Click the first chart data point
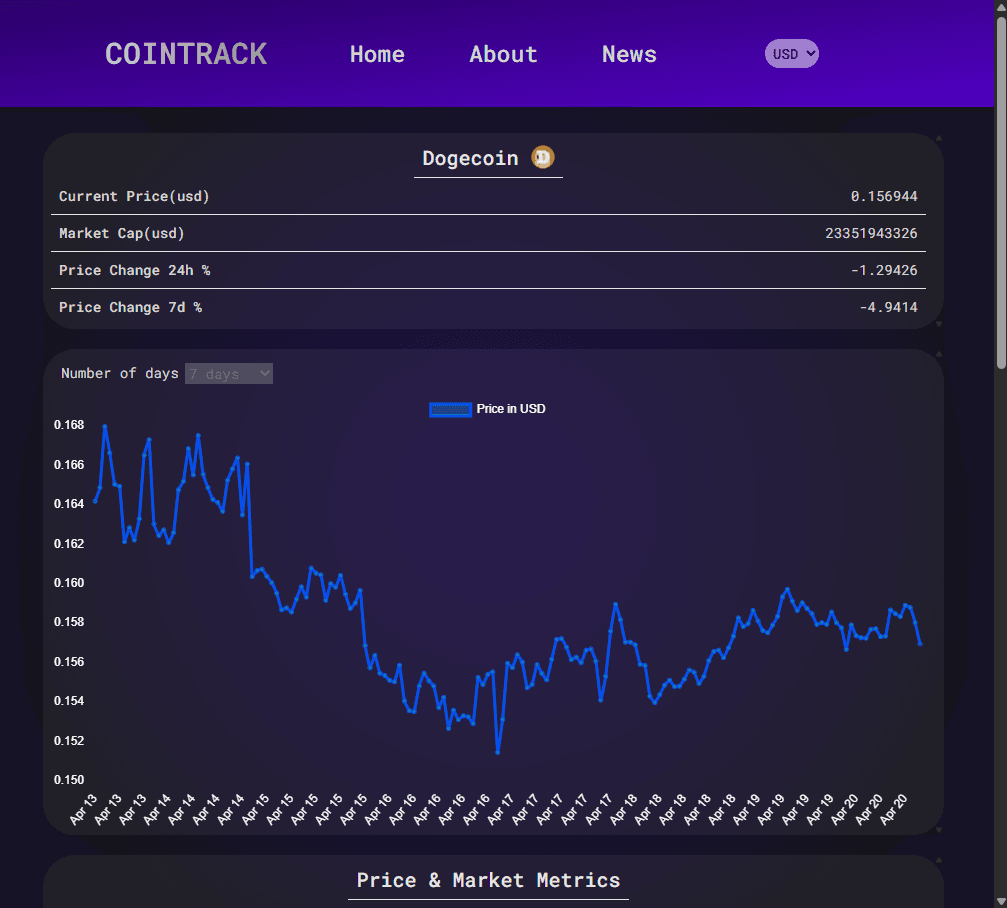This screenshot has width=1007, height=908. pyautogui.click(x=95, y=501)
